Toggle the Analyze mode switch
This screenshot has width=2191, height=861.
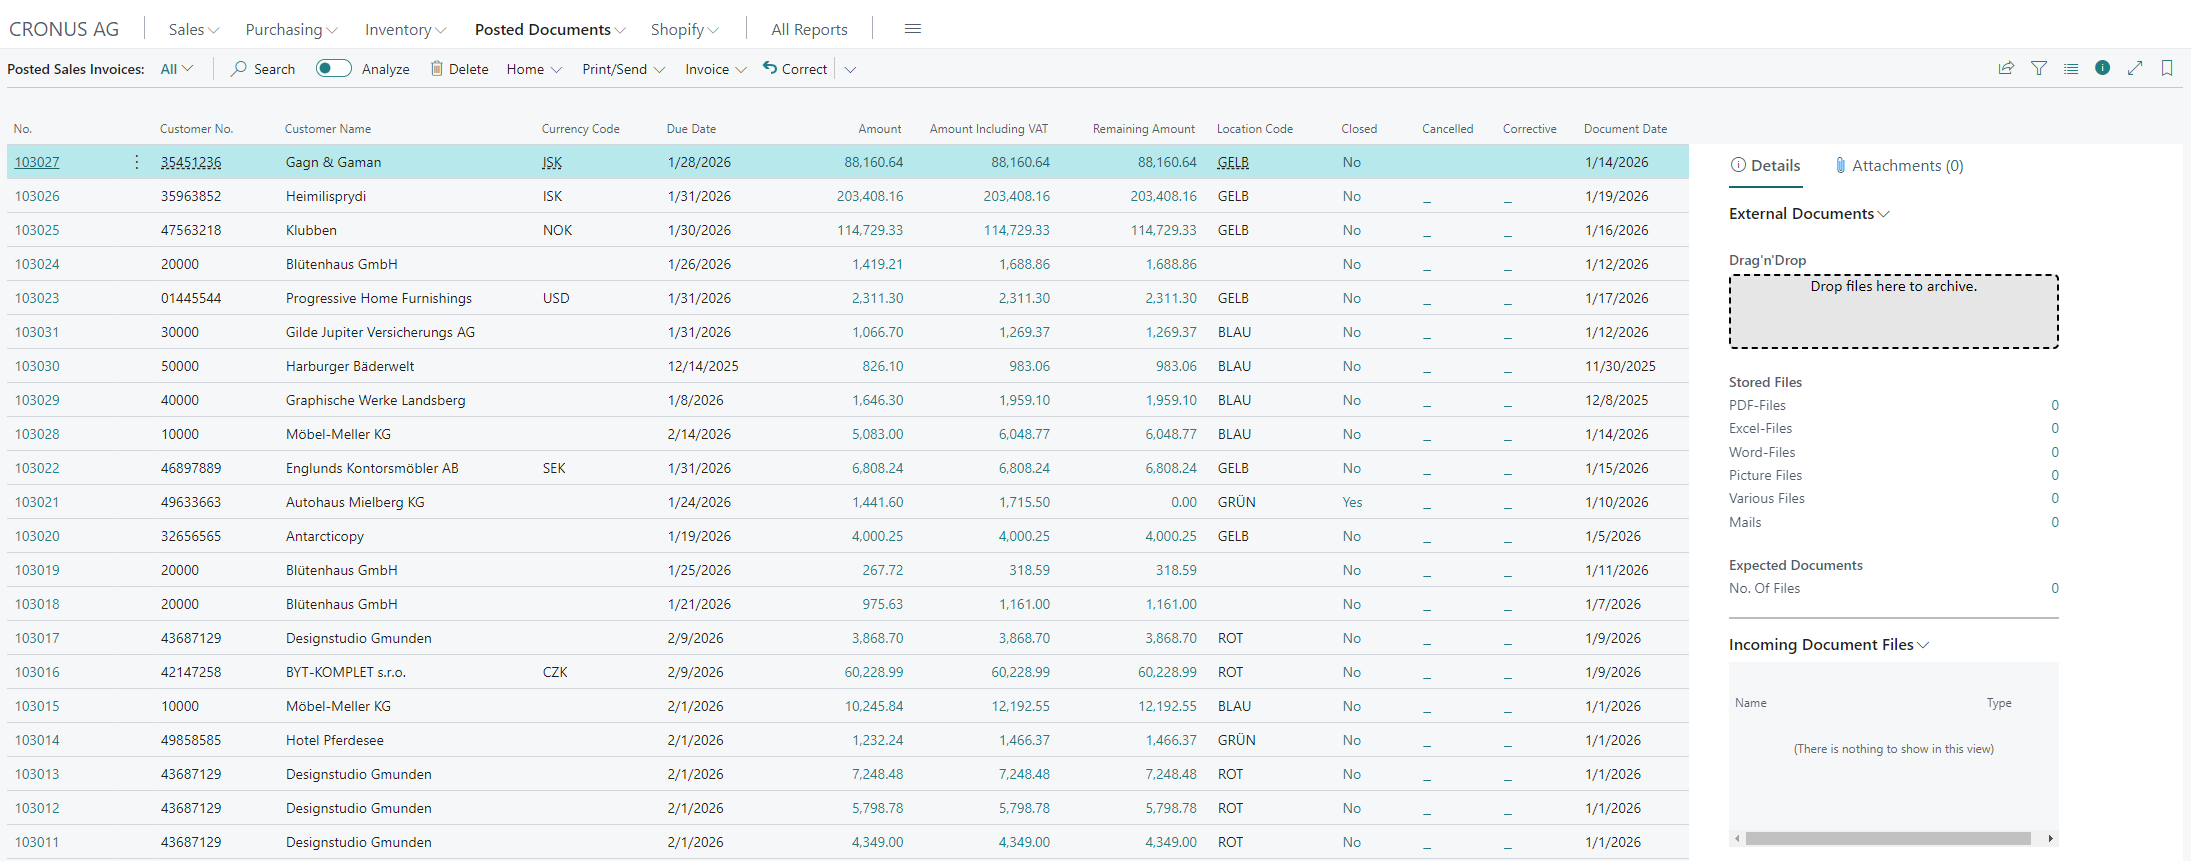point(333,68)
